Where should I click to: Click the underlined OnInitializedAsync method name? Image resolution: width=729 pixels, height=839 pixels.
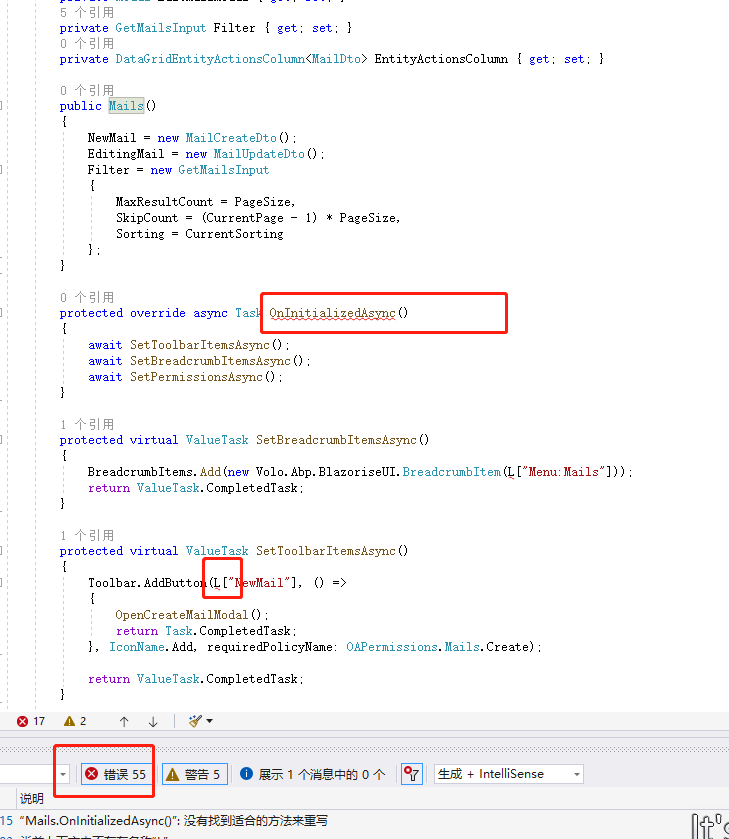tap(332, 313)
